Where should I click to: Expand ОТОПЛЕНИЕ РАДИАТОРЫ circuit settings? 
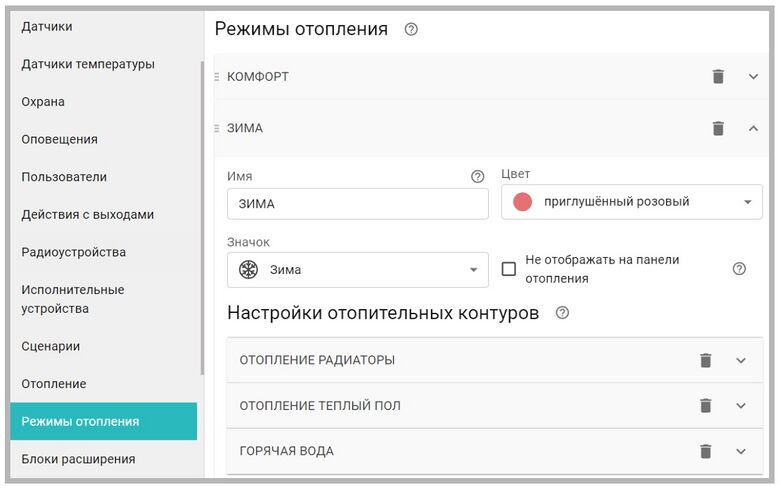coord(741,360)
